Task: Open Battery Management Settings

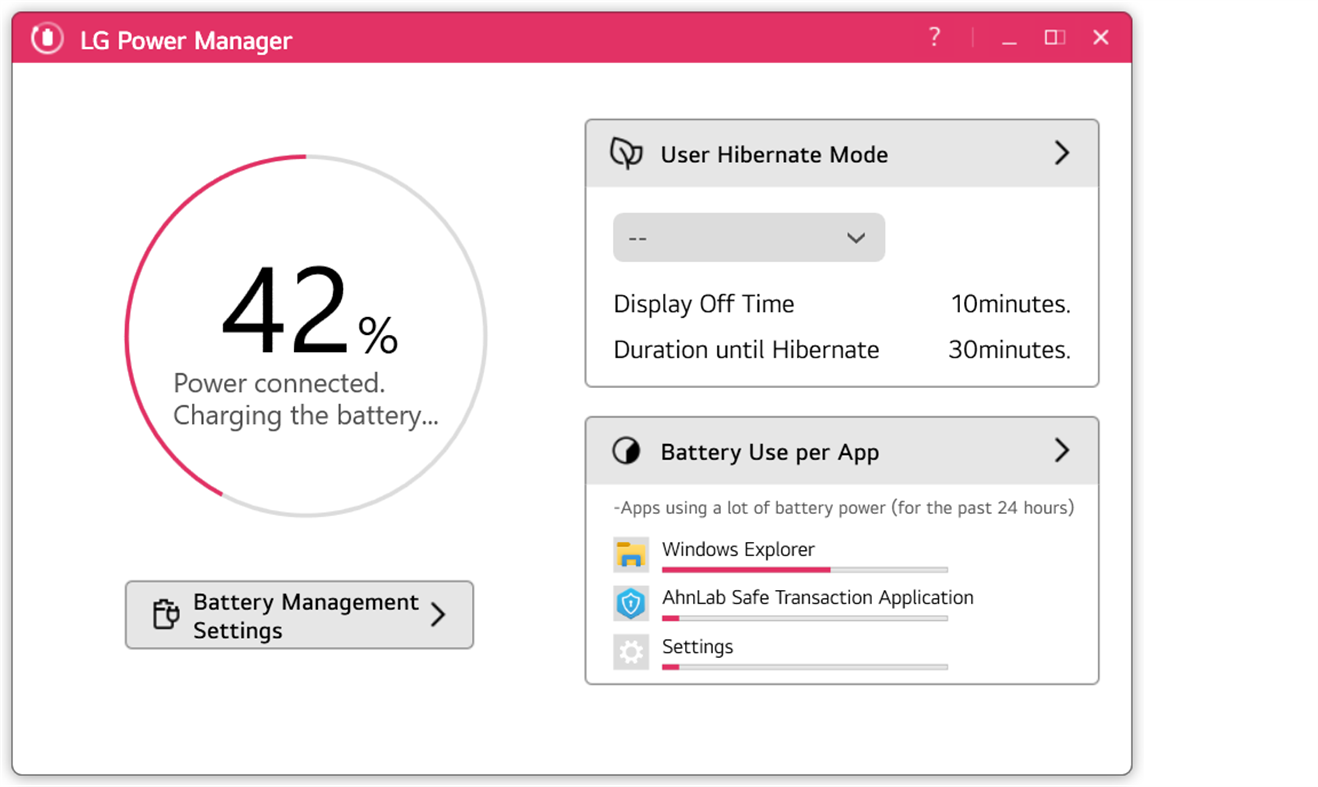Action: tap(298, 614)
